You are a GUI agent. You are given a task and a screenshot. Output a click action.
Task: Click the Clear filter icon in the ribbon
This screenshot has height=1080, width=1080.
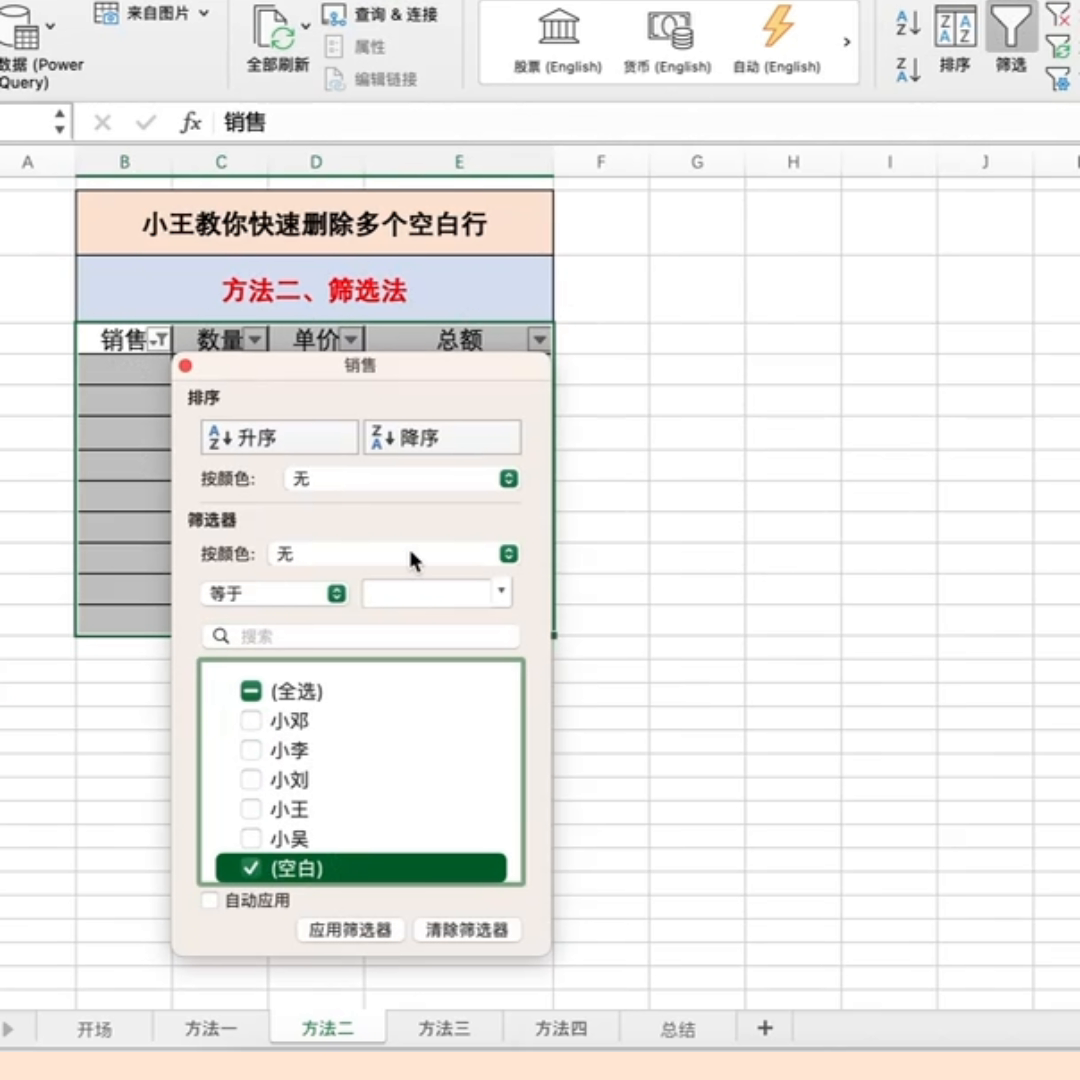(x=1059, y=14)
